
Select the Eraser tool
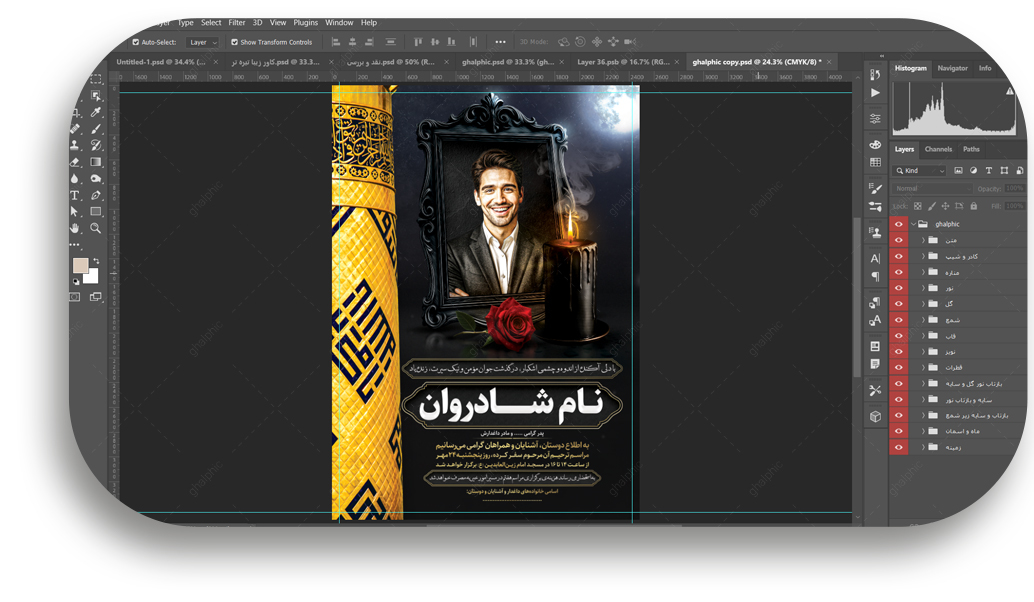coord(75,162)
